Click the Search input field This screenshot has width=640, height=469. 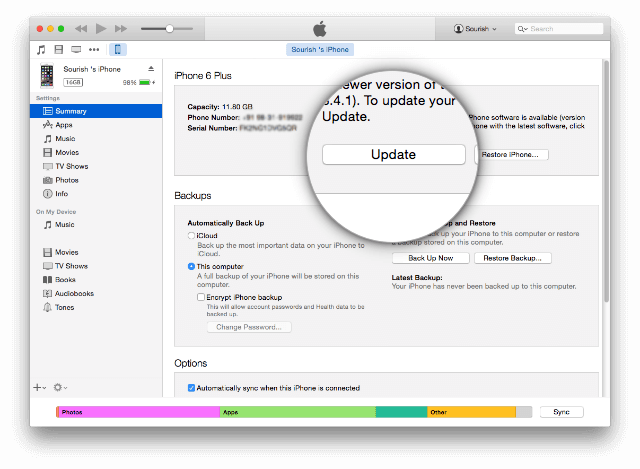coord(559,29)
